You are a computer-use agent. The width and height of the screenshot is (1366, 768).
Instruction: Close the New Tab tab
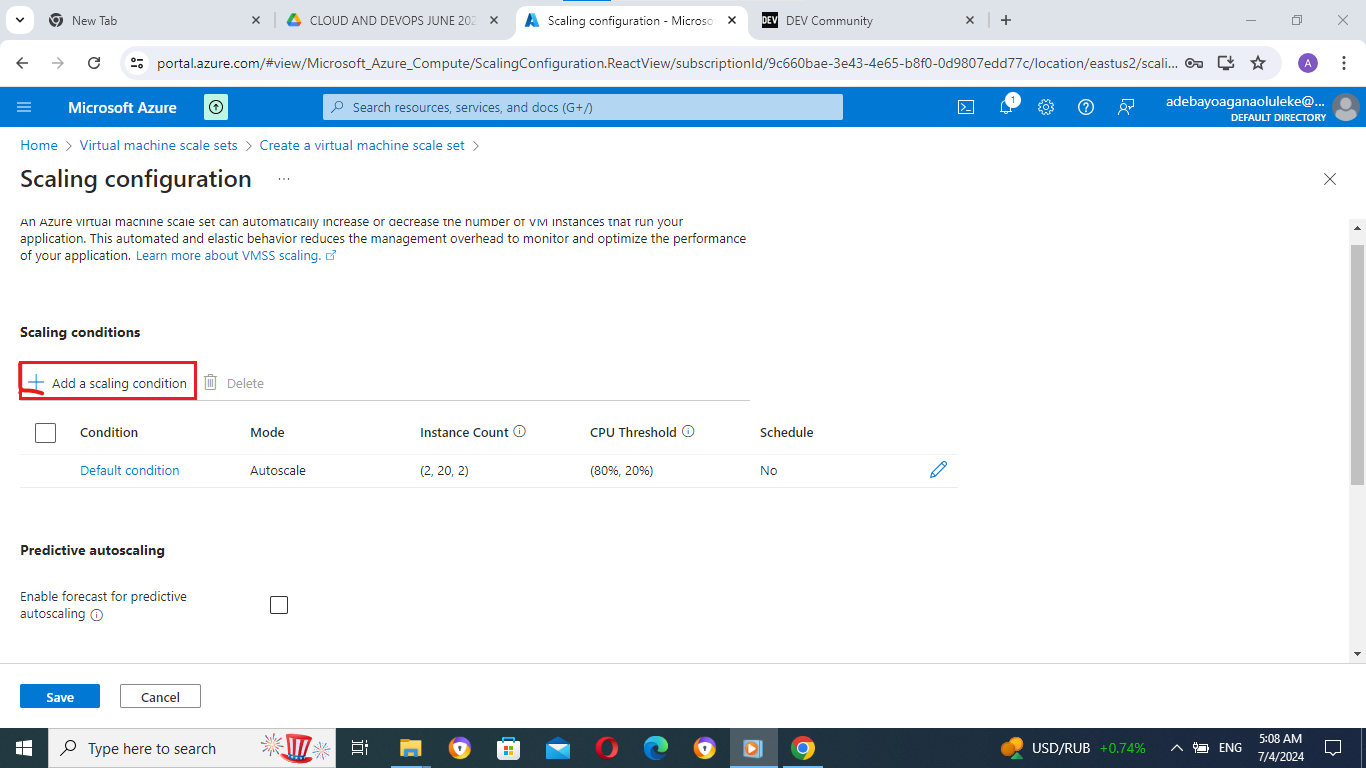256,20
